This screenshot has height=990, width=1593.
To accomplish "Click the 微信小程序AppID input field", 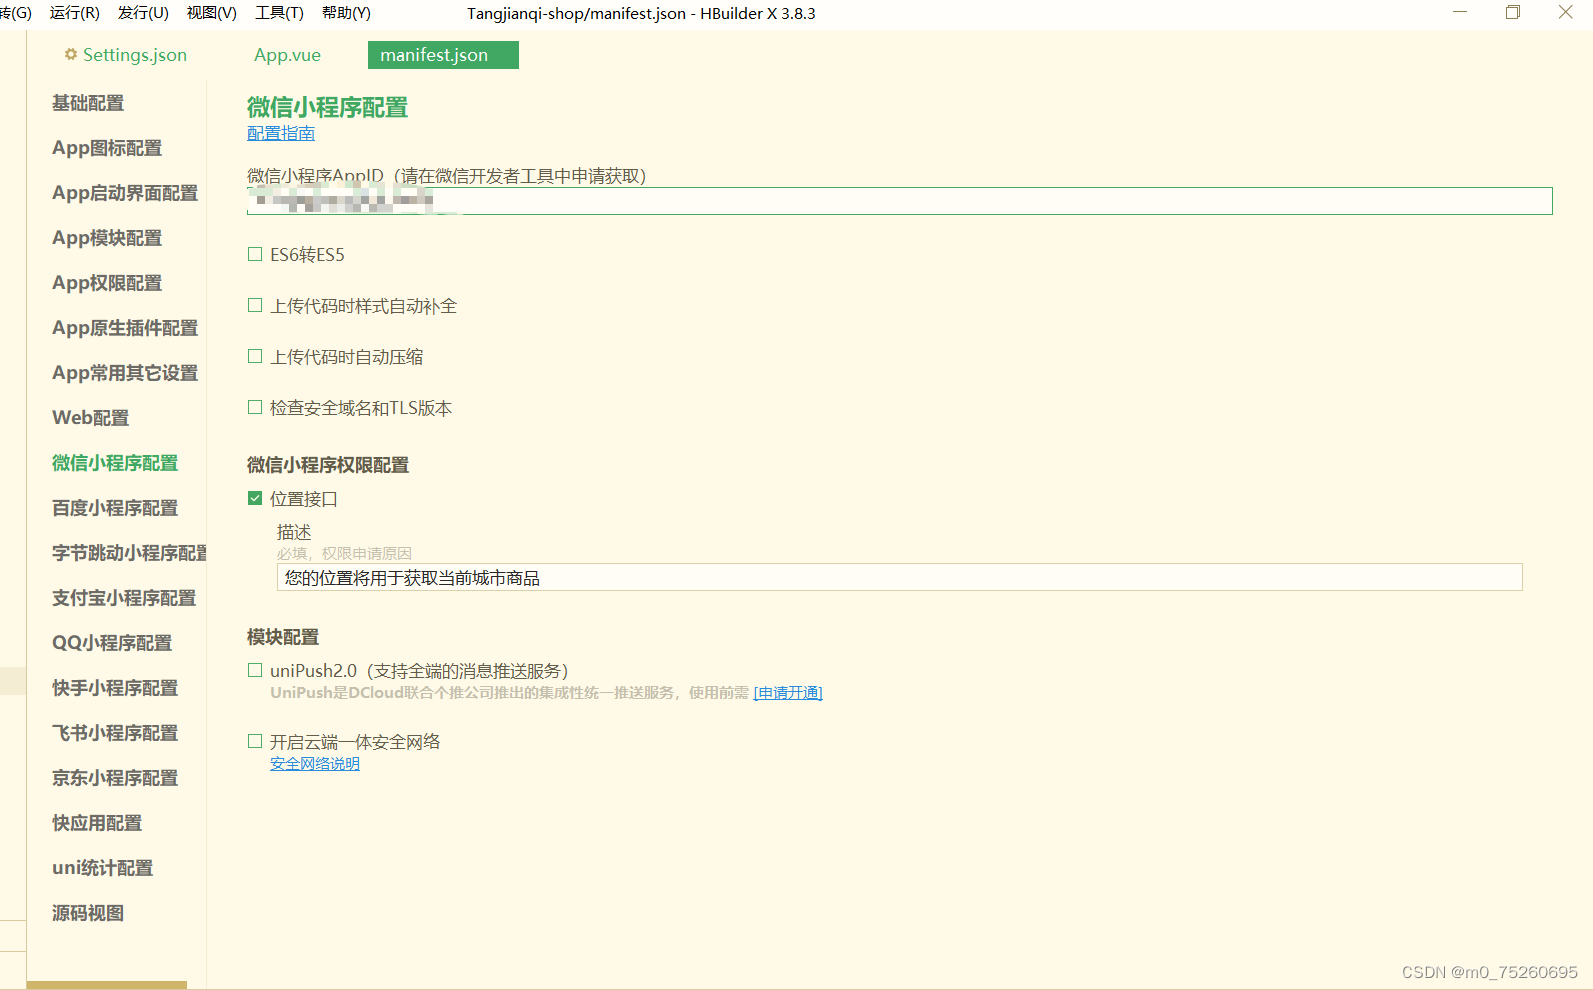I will click(x=900, y=201).
